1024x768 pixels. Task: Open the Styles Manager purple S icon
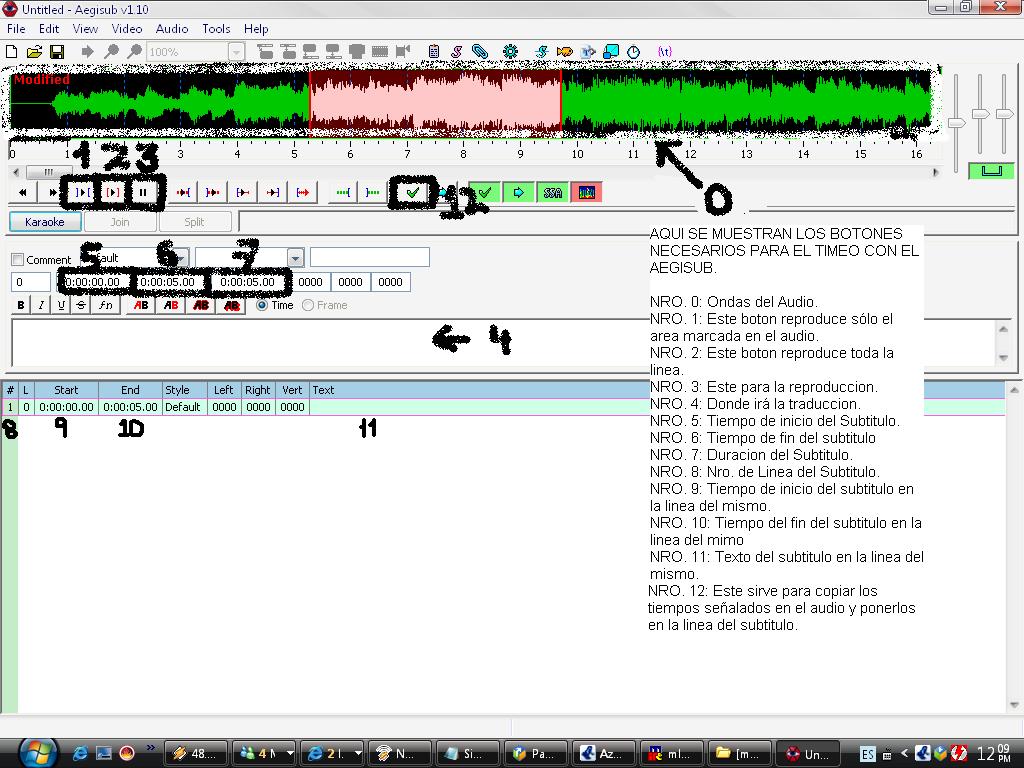pyautogui.click(x=456, y=52)
